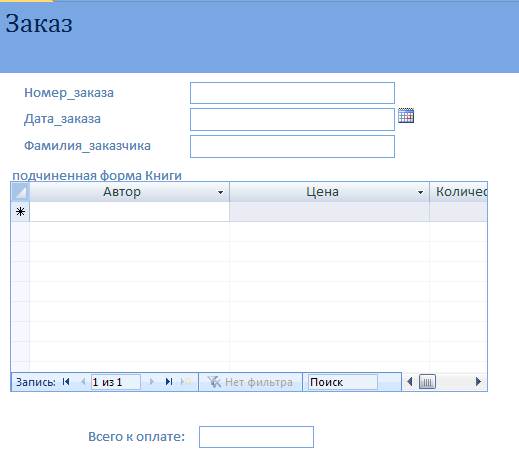The image size is (519, 473).
Task: Click the Фамилия_заказчика label
Action: (x=87, y=146)
